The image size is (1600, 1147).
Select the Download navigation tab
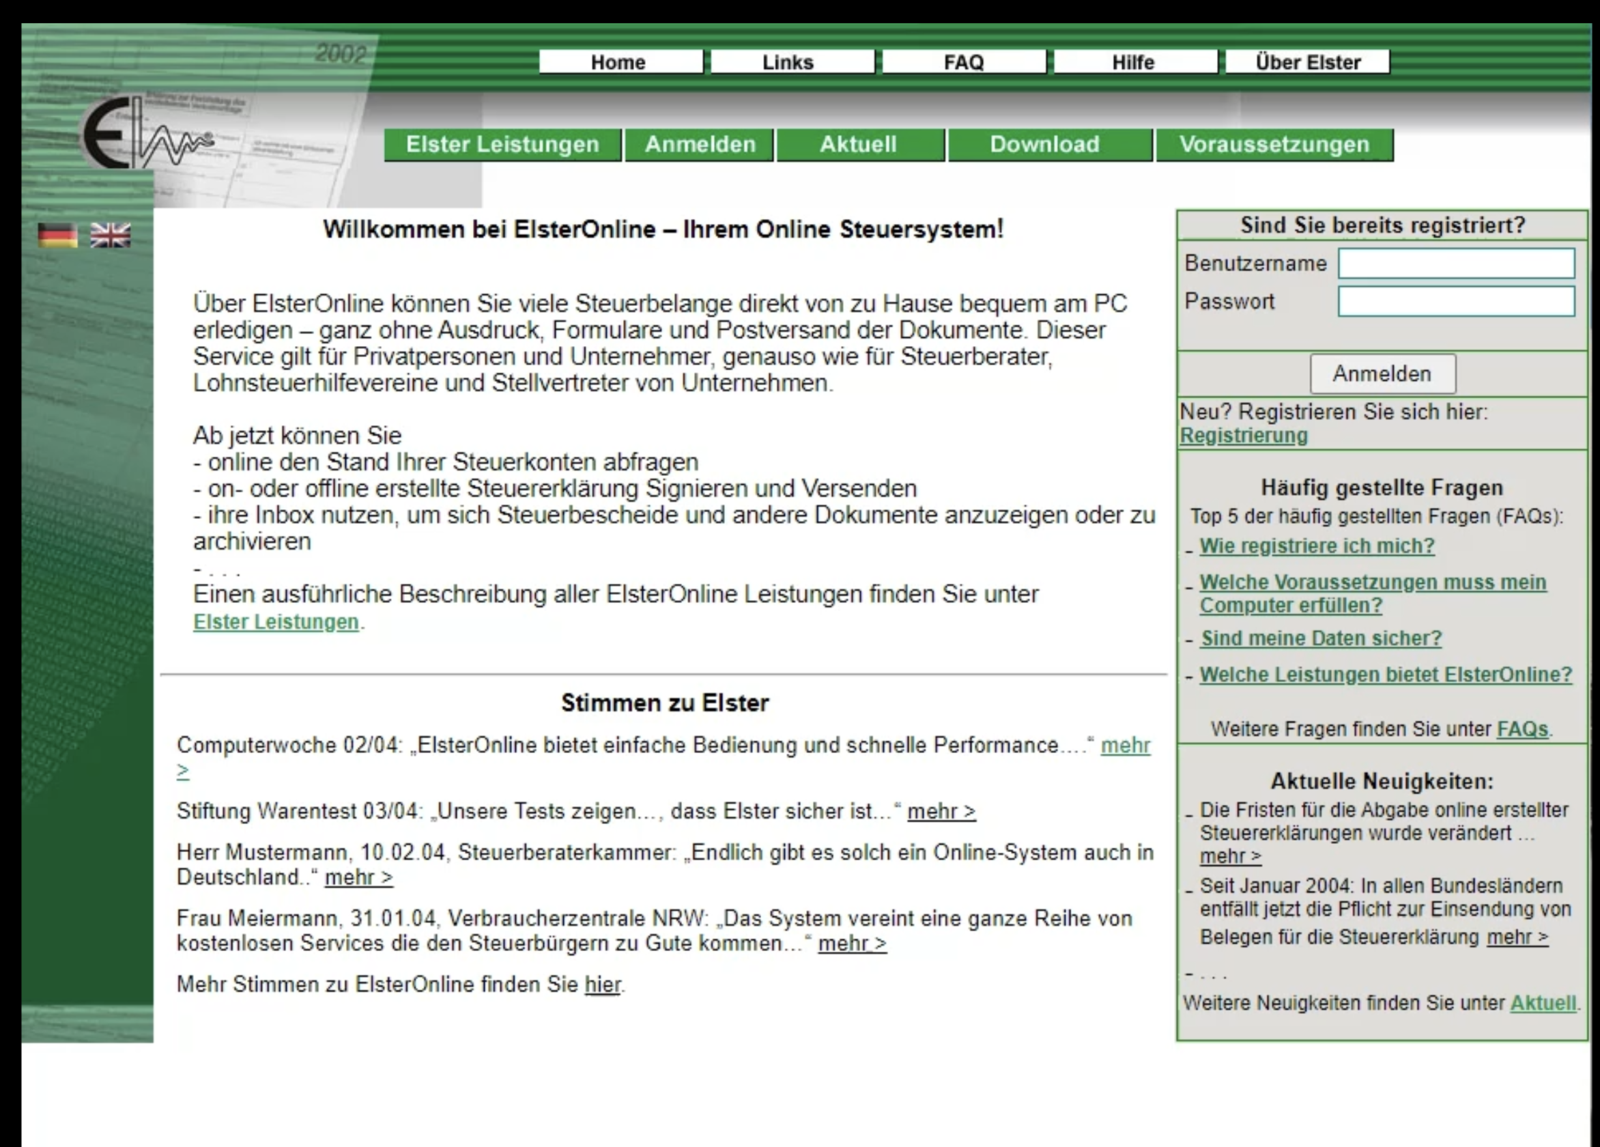click(1049, 145)
